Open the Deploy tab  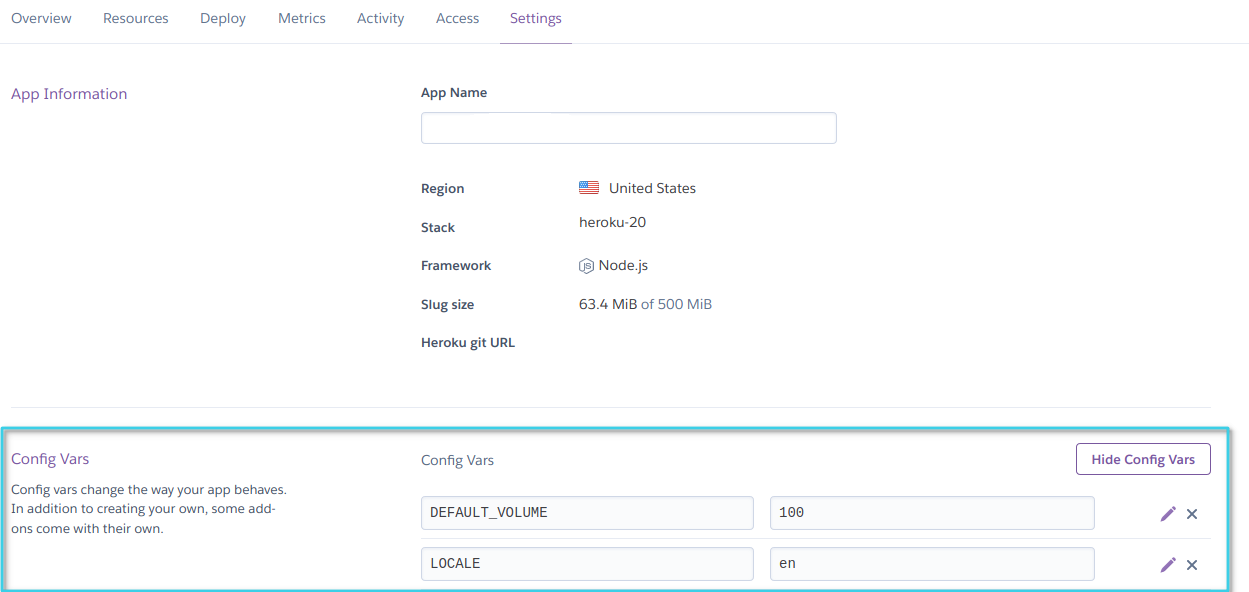[222, 18]
